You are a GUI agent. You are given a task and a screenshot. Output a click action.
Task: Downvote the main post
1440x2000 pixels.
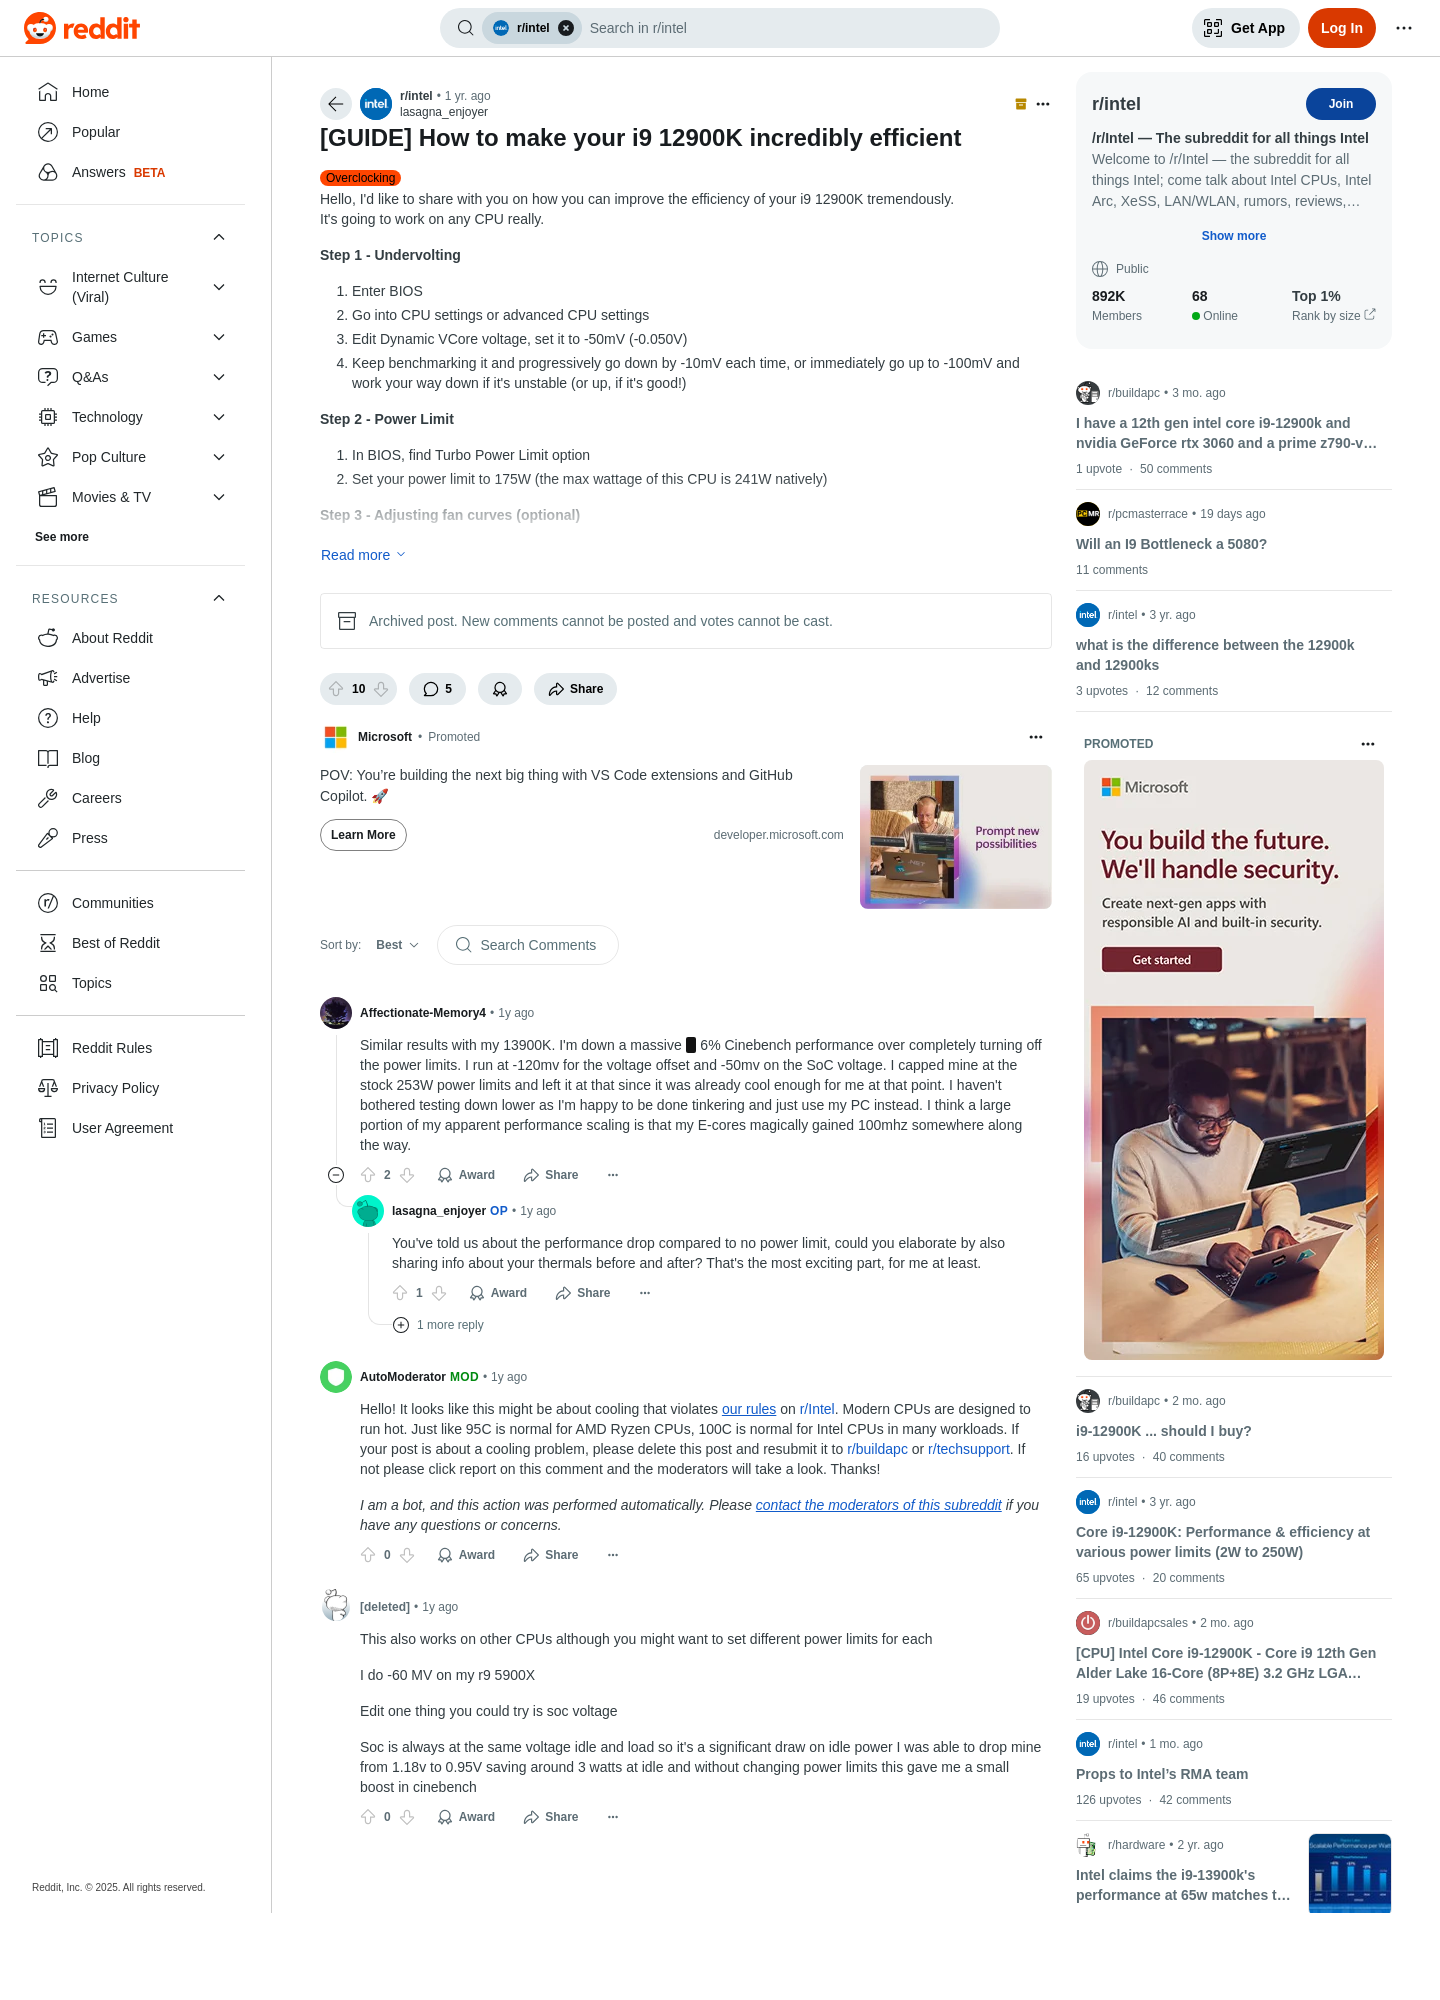[381, 689]
